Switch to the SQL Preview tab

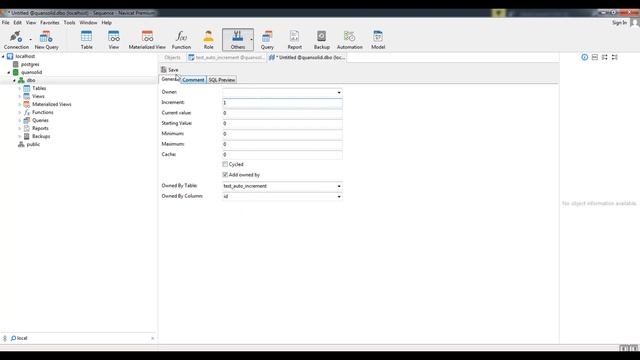(x=222, y=80)
